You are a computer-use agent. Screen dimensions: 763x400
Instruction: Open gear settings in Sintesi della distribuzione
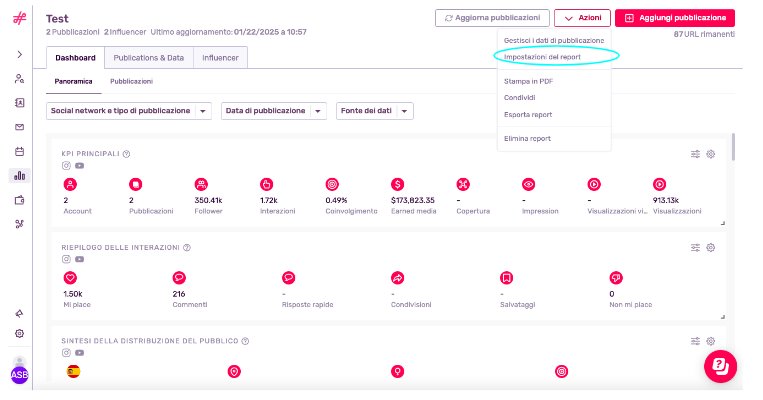pyautogui.click(x=710, y=341)
